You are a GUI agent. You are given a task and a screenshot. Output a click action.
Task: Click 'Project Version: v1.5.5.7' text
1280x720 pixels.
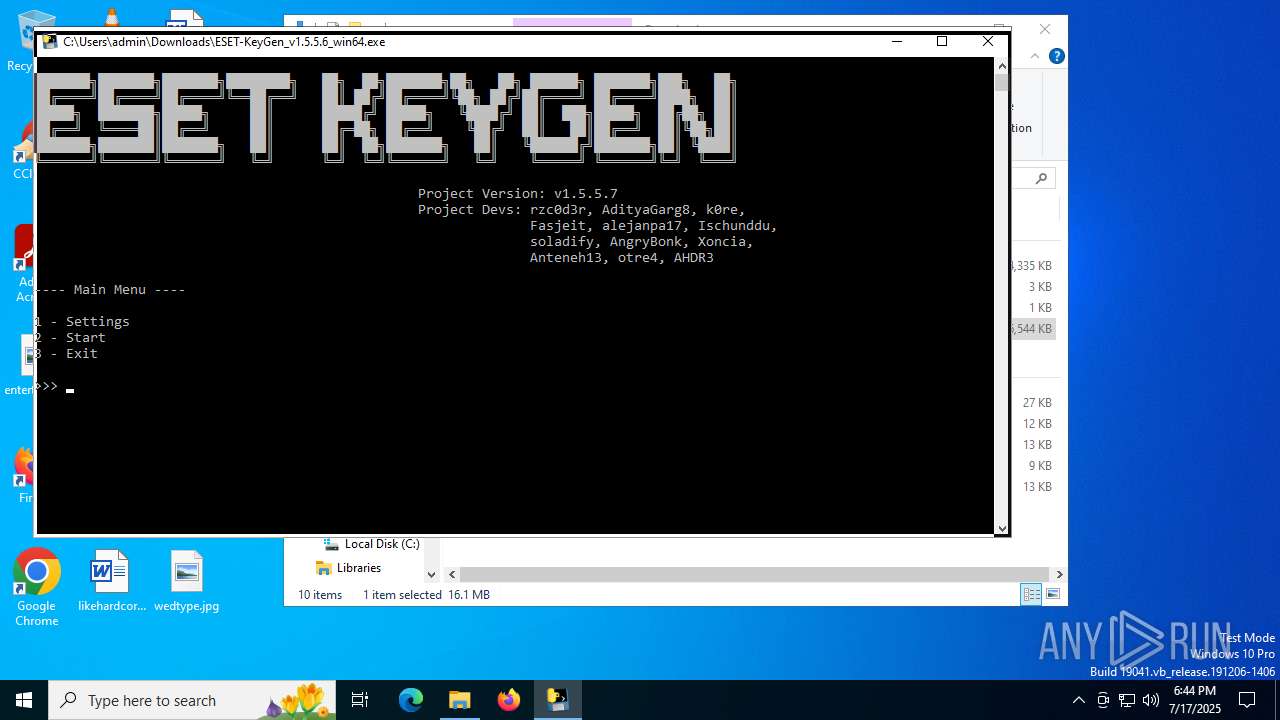518,193
